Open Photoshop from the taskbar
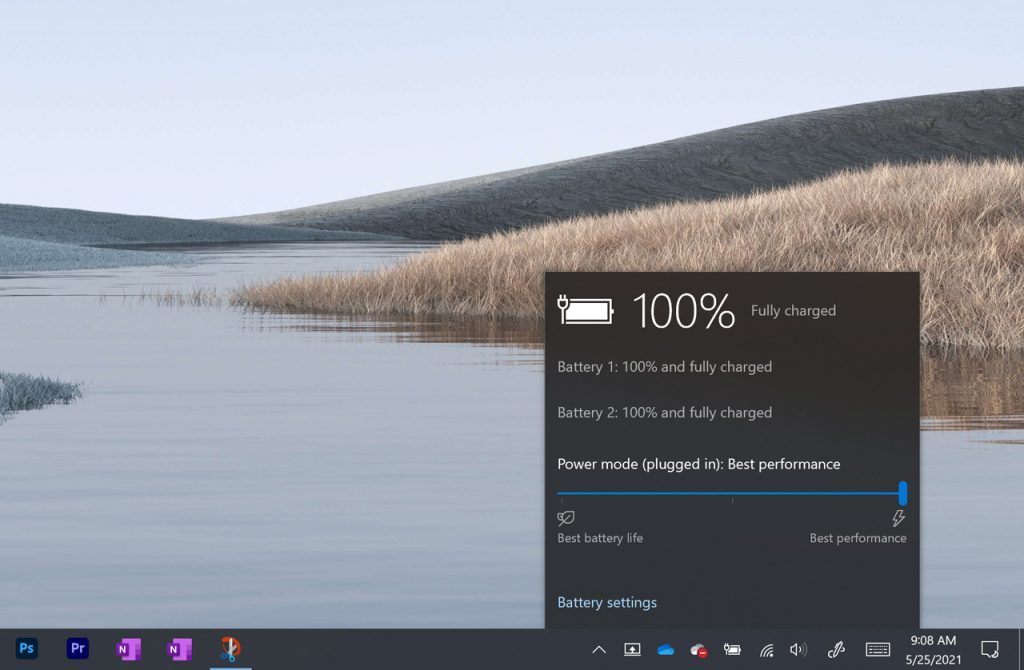This screenshot has height=670, width=1024. 27,648
